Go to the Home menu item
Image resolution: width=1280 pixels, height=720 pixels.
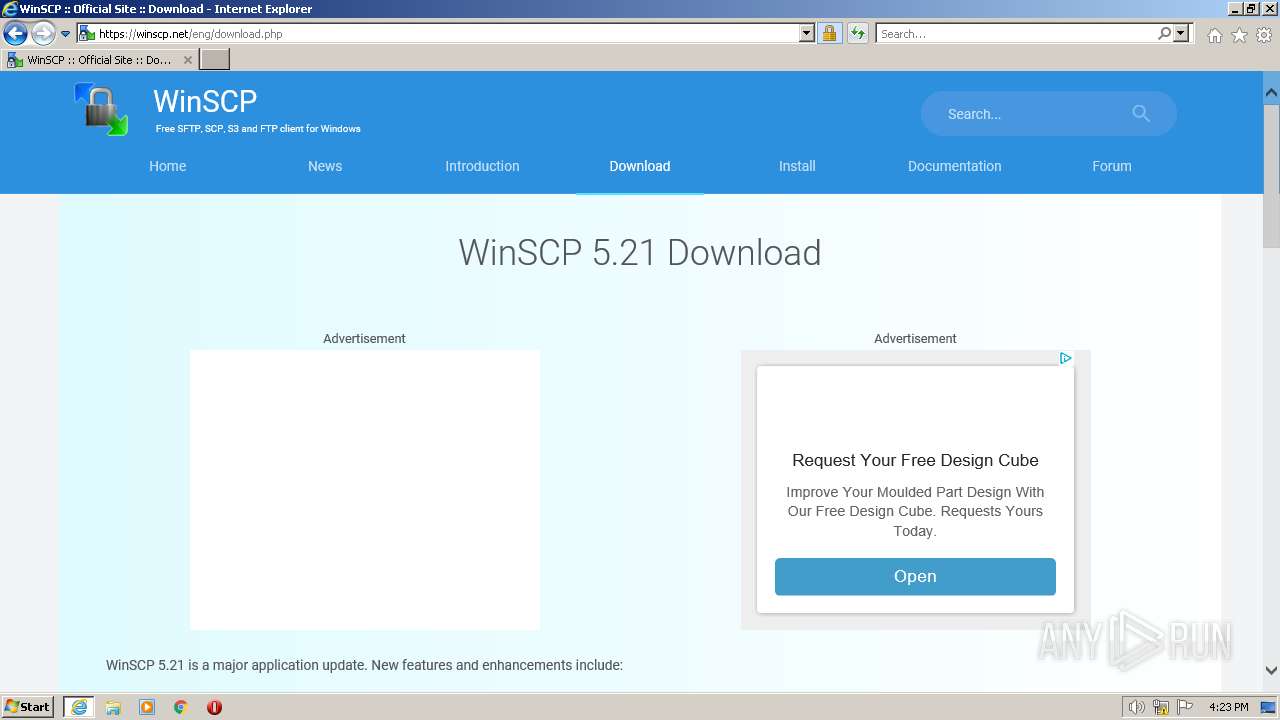(x=168, y=166)
